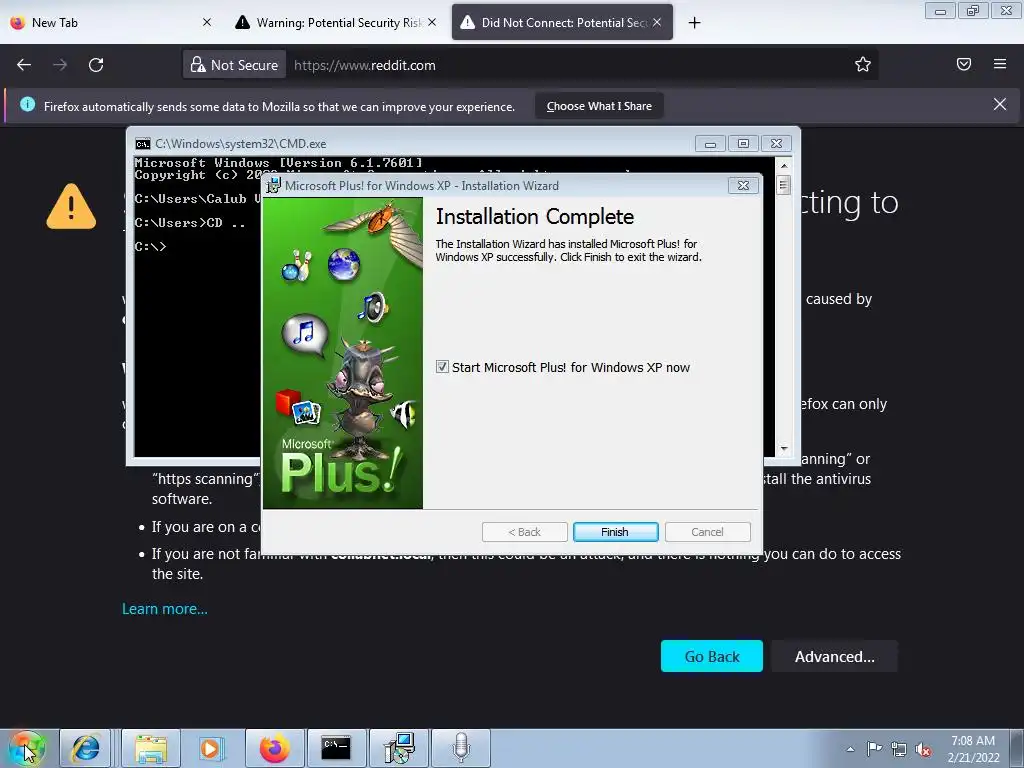Click Cancel in the installation wizard
Screen dimensions: 1024x768
[707, 532]
